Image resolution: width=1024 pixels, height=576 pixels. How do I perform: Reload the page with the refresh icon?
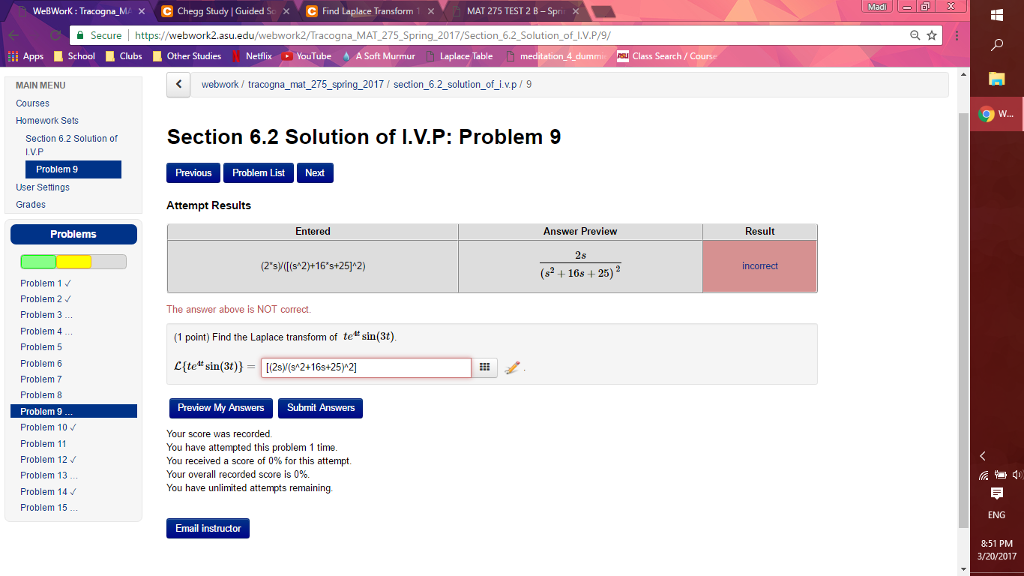coord(56,35)
